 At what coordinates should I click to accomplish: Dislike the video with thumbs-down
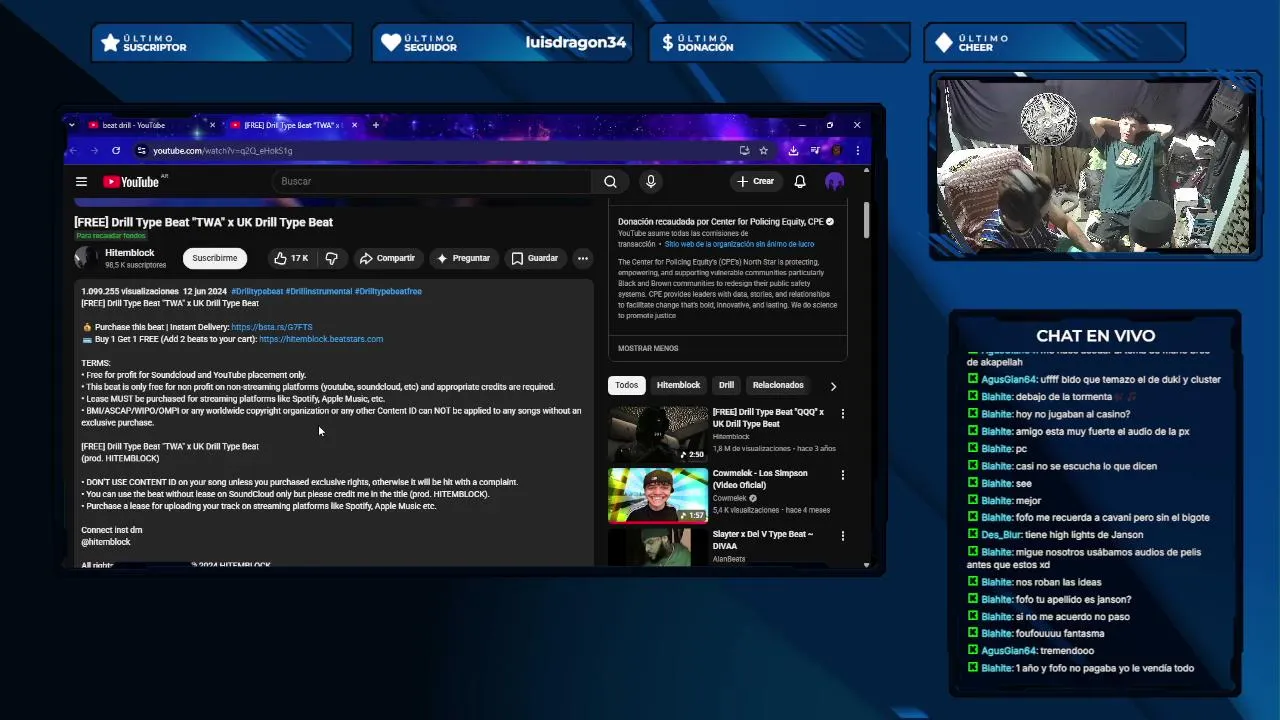332,258
